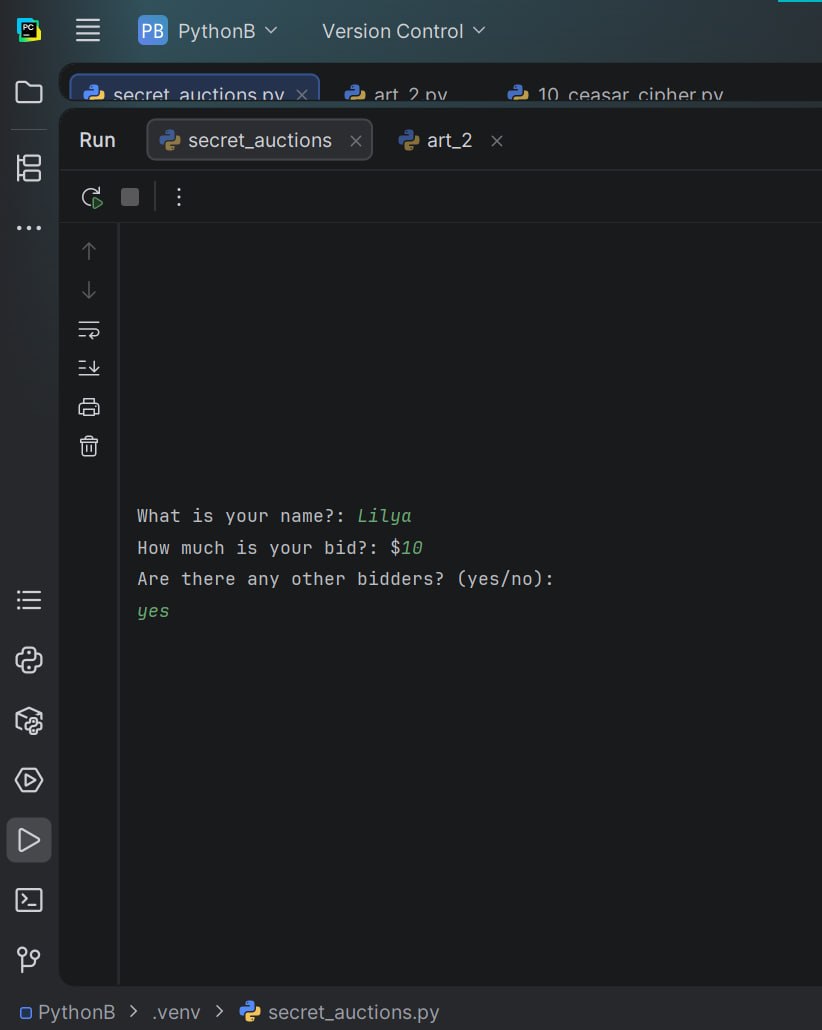This screenshot has width=822, height=1030.
Task: Clear all console output
Action: click(x=89, y=446)
